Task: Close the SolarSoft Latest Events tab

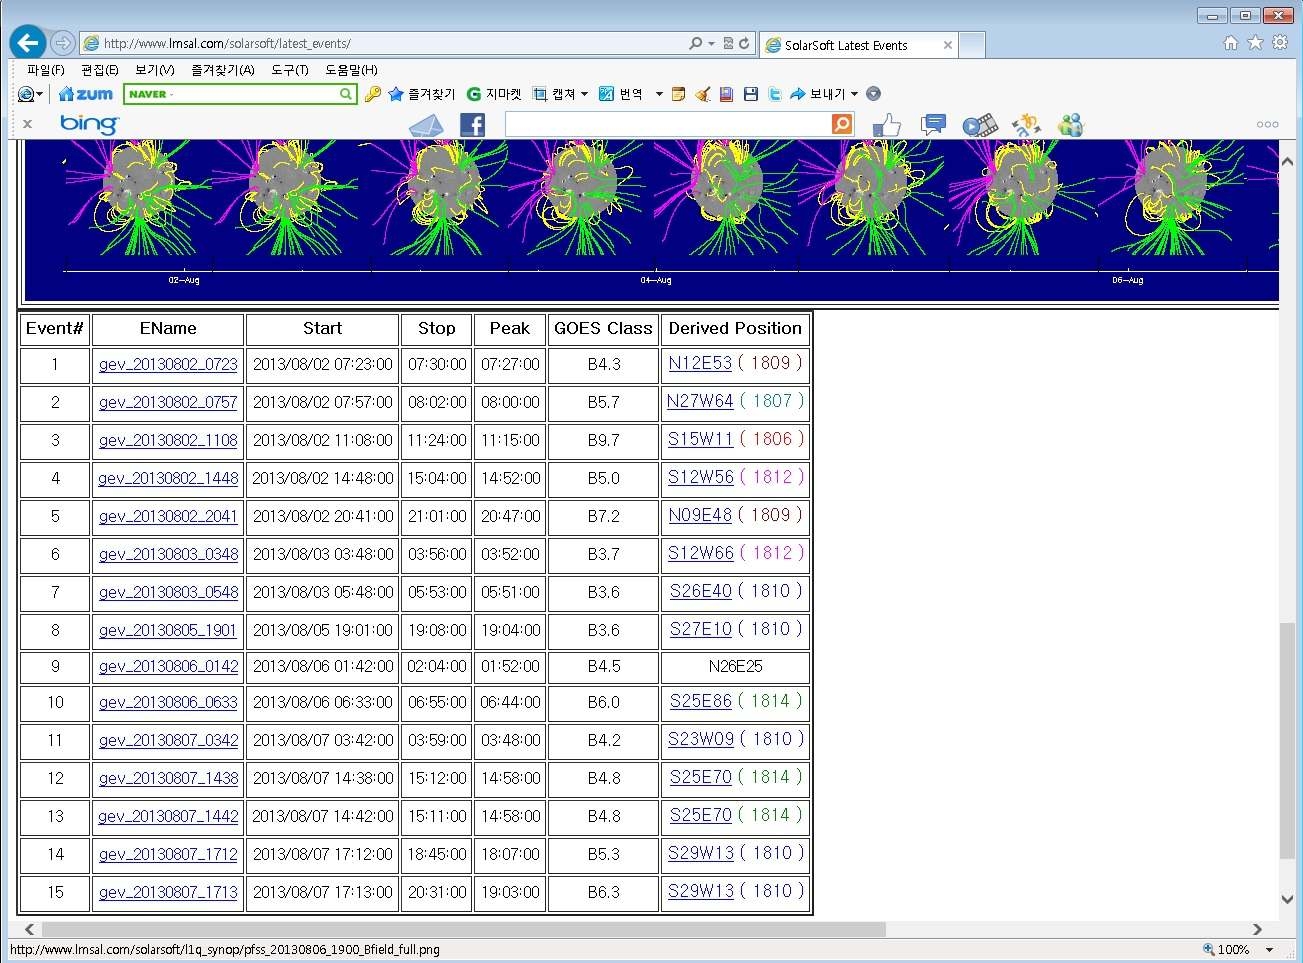Action: point(947,45)
